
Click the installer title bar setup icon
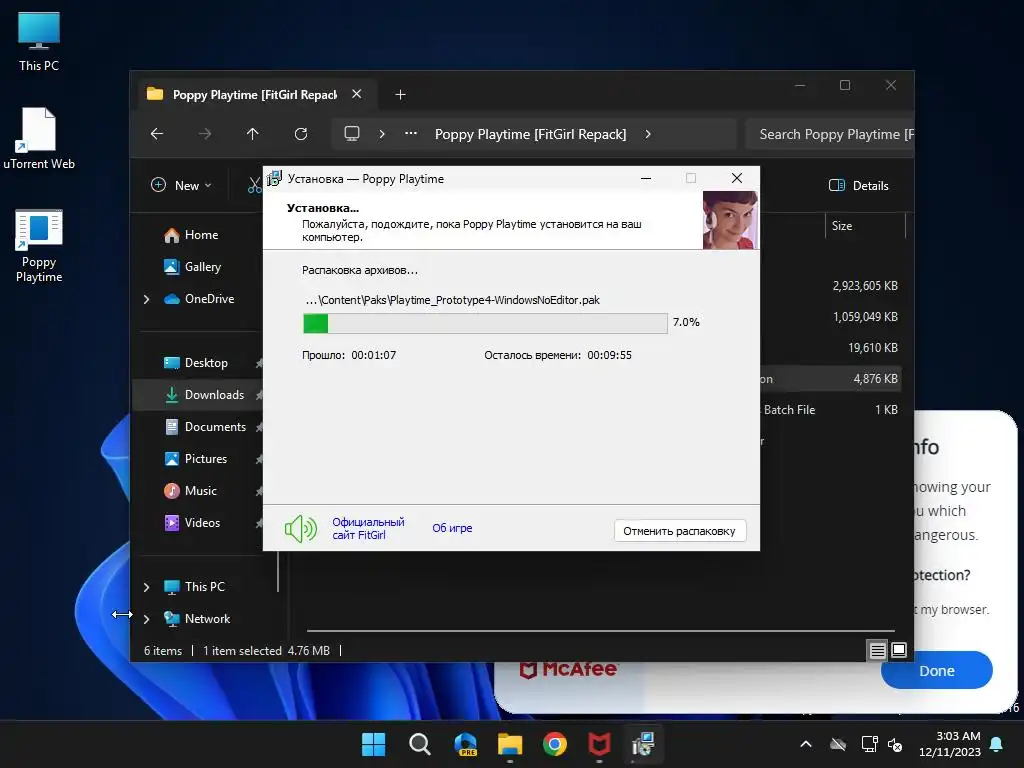[274, 178]
